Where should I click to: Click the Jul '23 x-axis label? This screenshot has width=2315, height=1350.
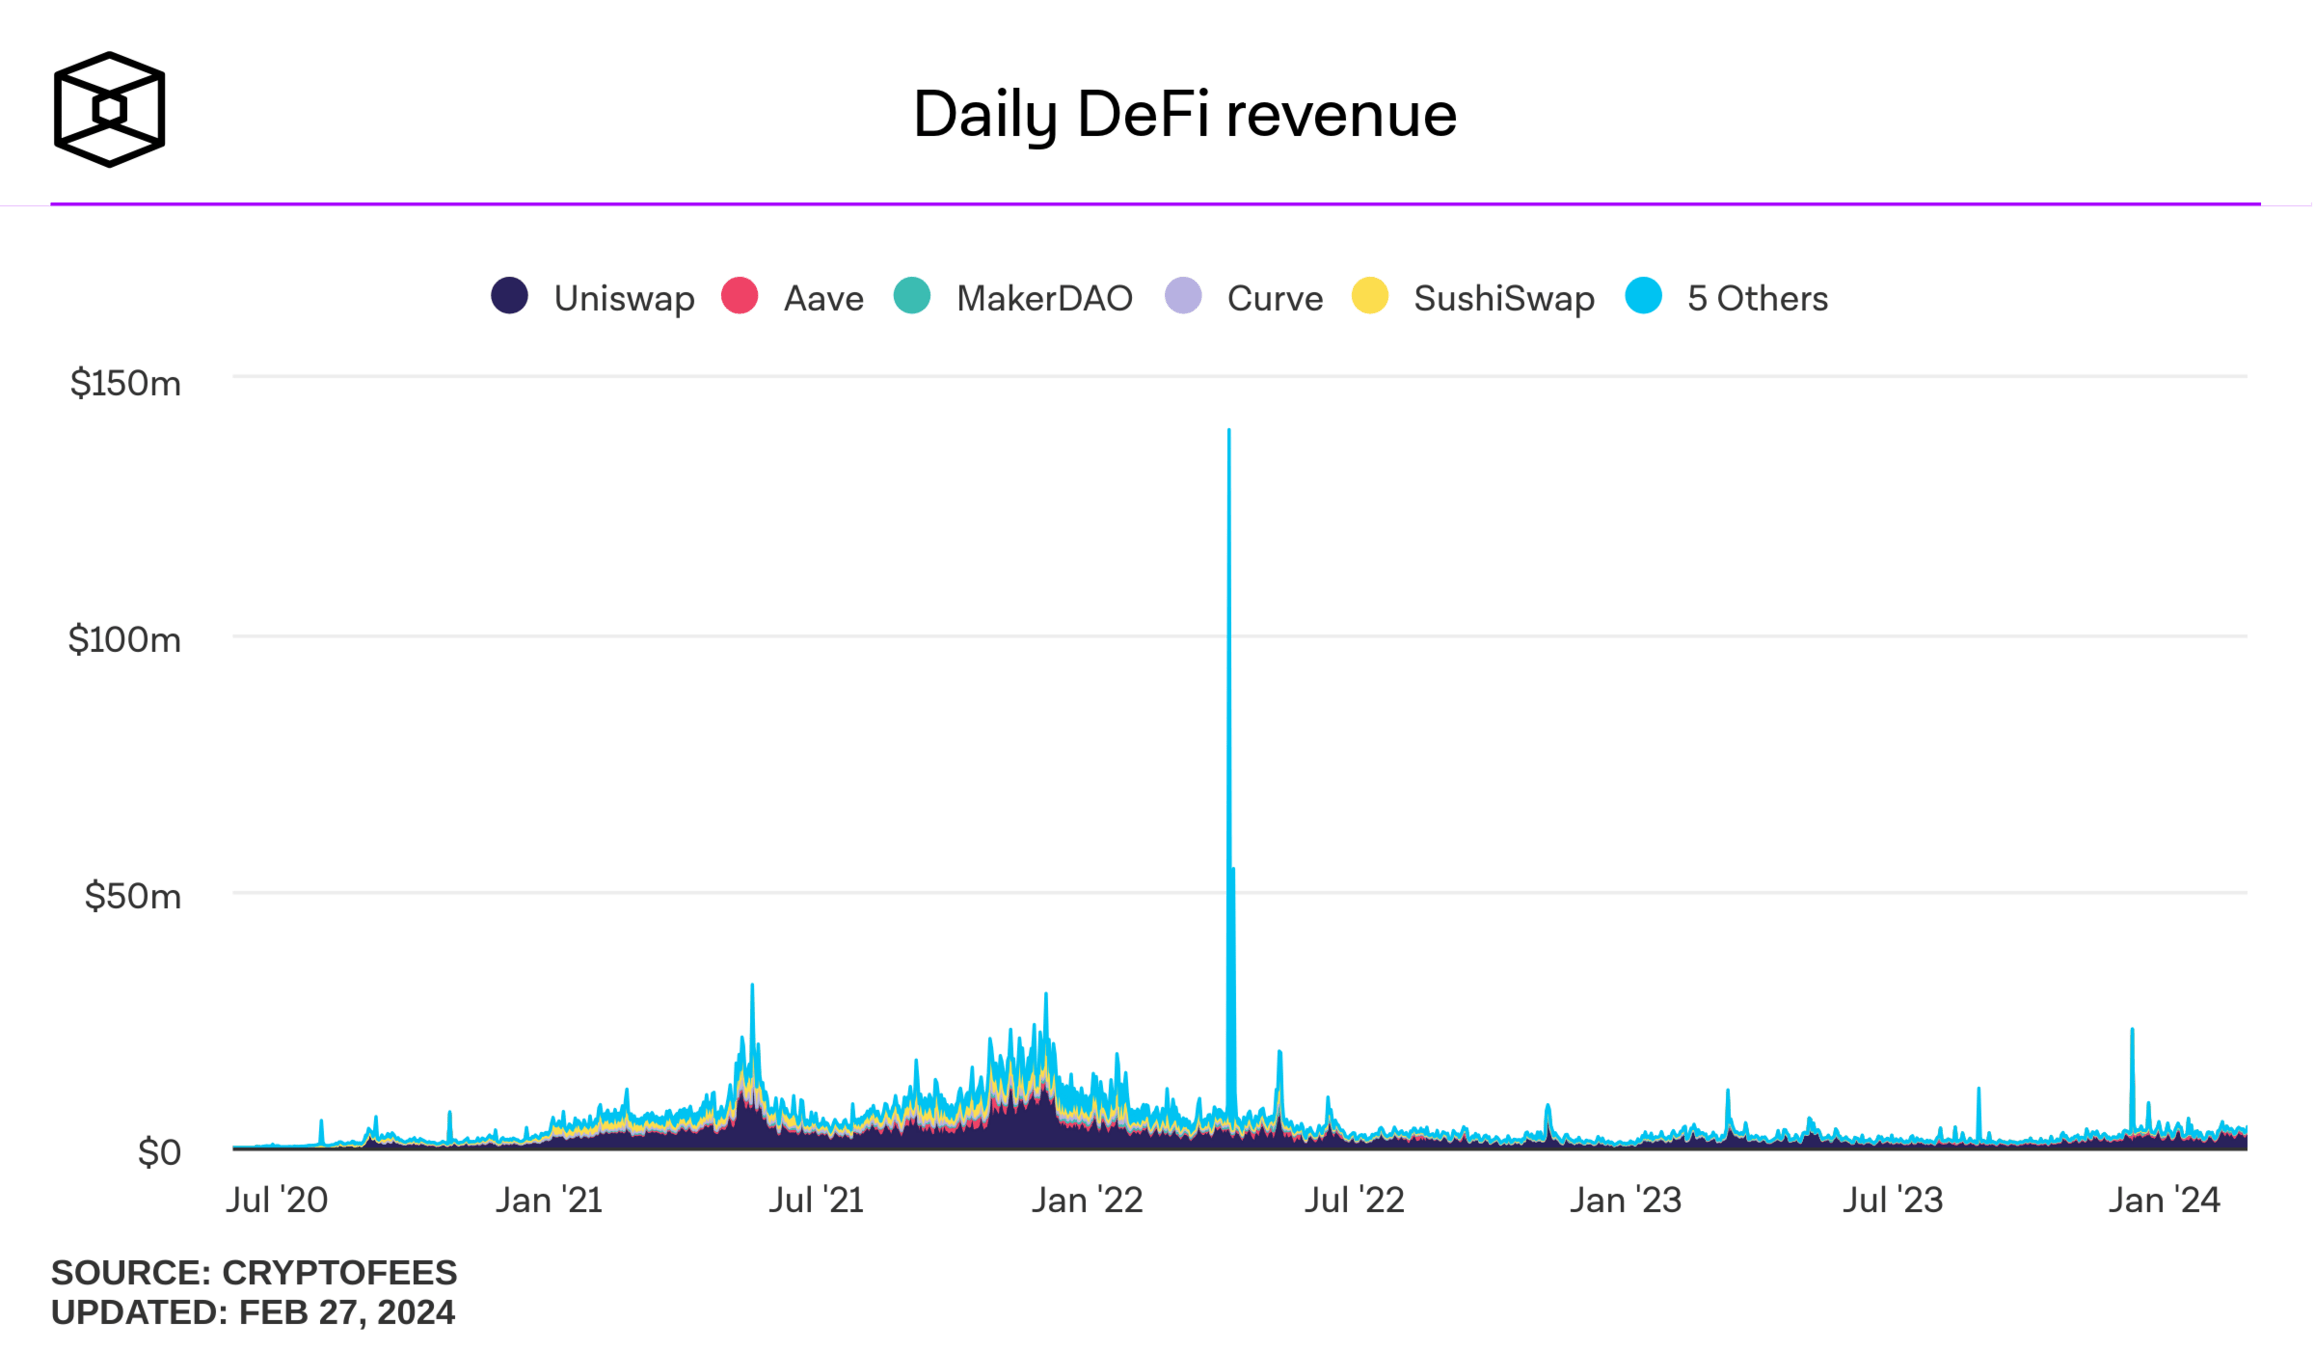pos(1893,1200)
